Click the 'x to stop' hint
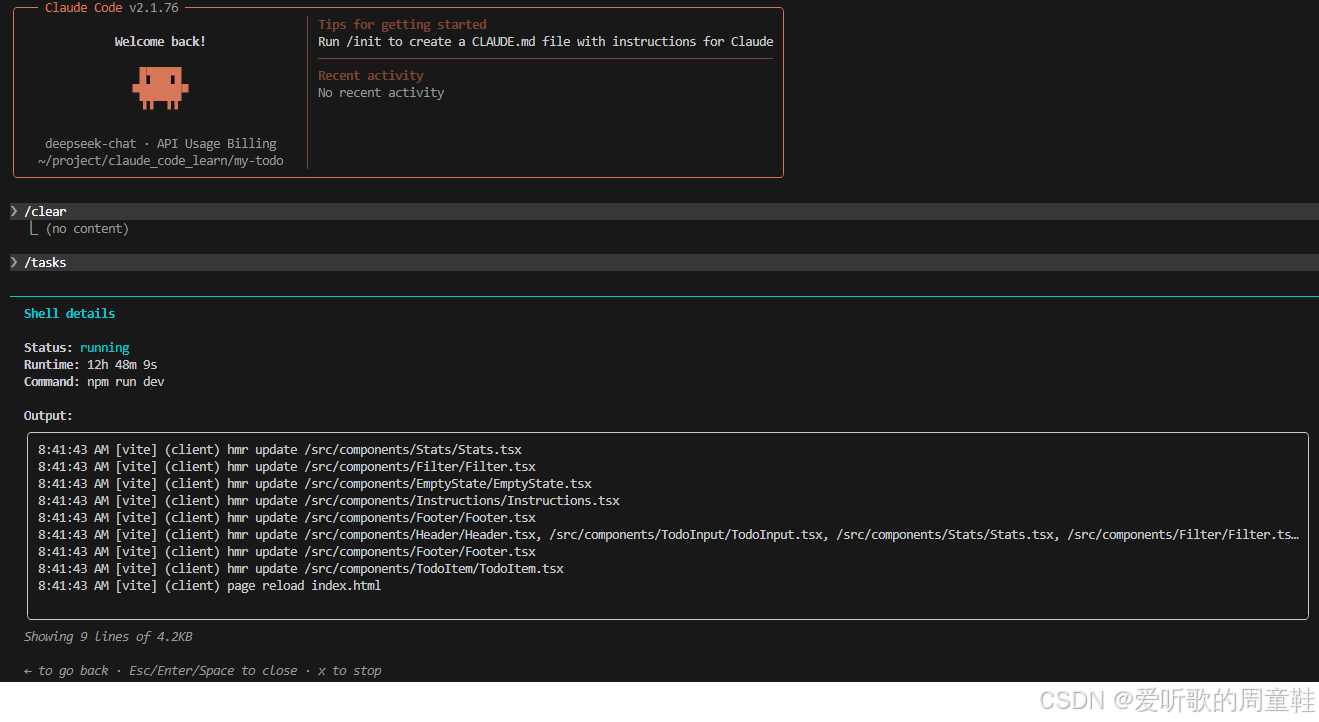This screenshot has width=1319, height=722. pos(350,670)
